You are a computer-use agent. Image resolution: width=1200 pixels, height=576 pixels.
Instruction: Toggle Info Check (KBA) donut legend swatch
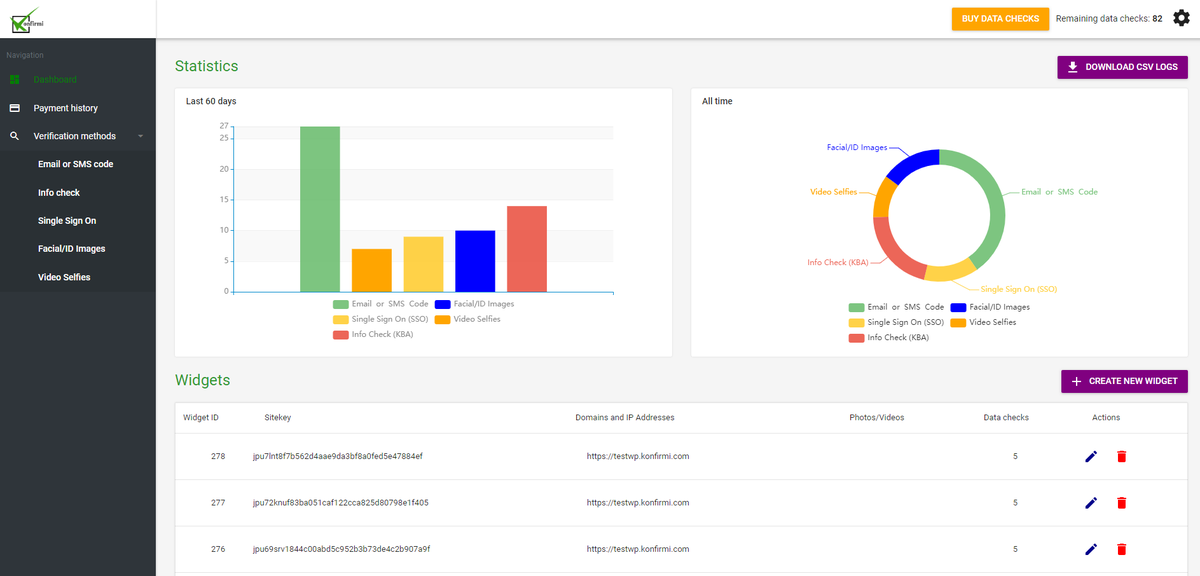click(x=856, y=338)
